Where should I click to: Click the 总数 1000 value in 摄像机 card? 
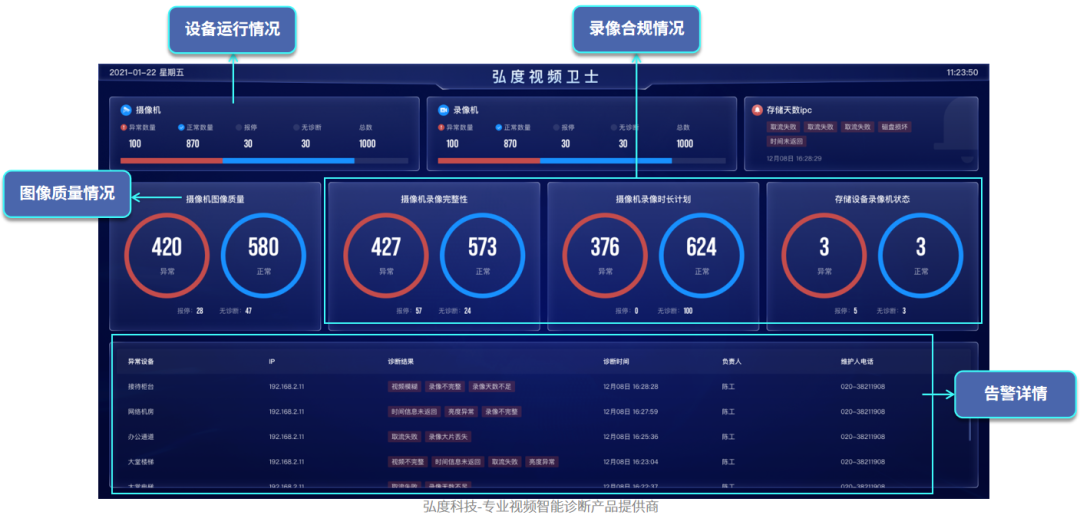pyautogui.click(x=367, y=144)
